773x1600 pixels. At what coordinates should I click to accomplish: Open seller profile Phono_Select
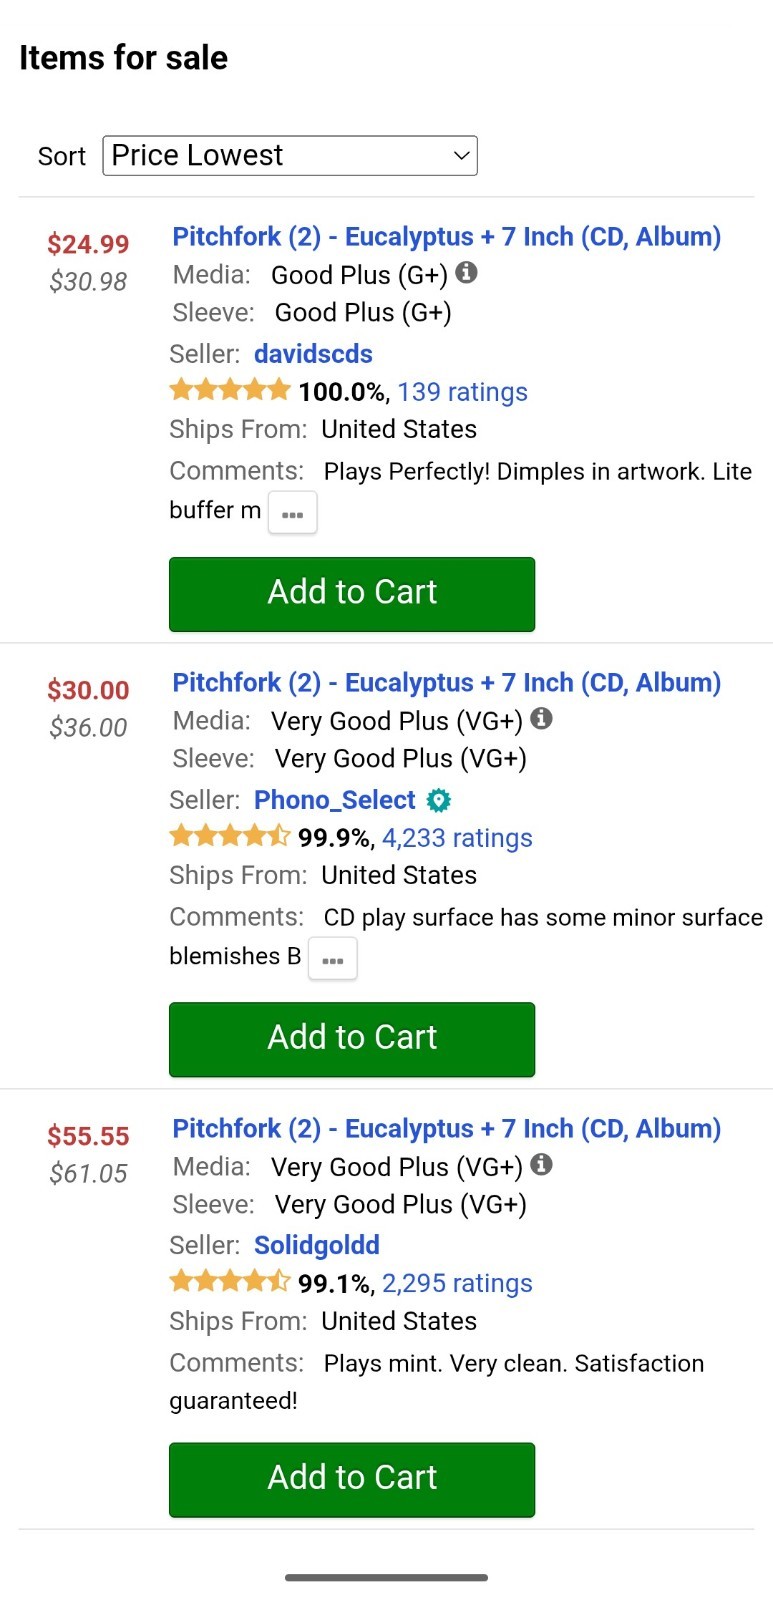(334, 800)
